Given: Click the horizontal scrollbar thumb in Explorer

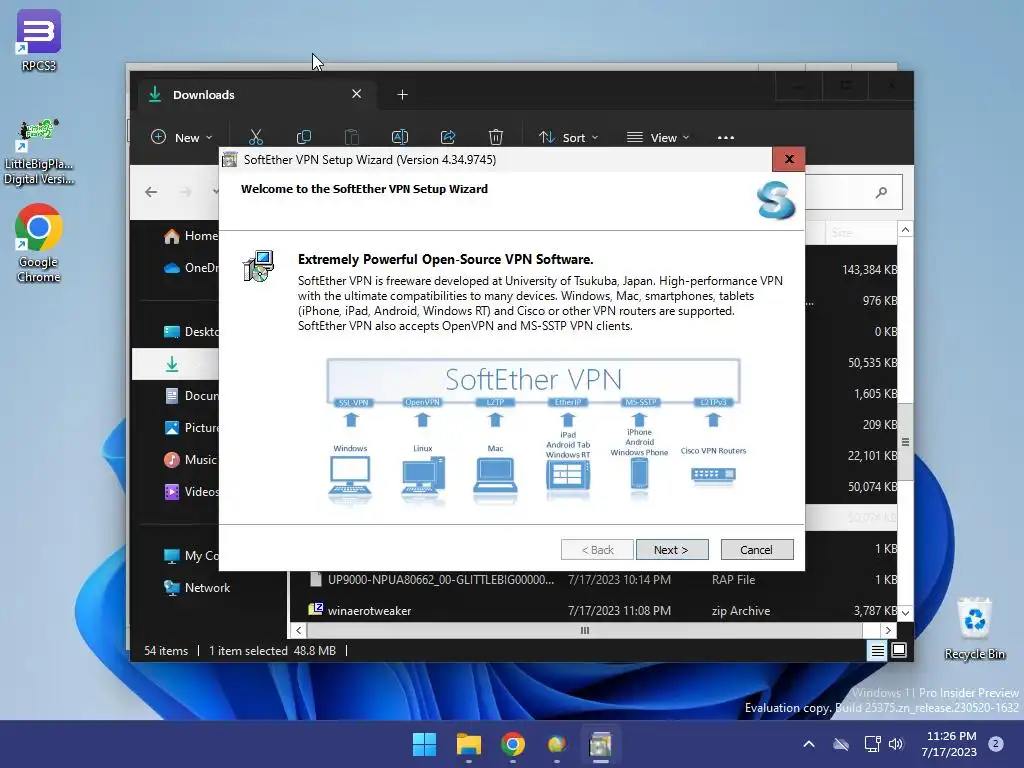Looking at the screenshot, I should click(584, 630).
